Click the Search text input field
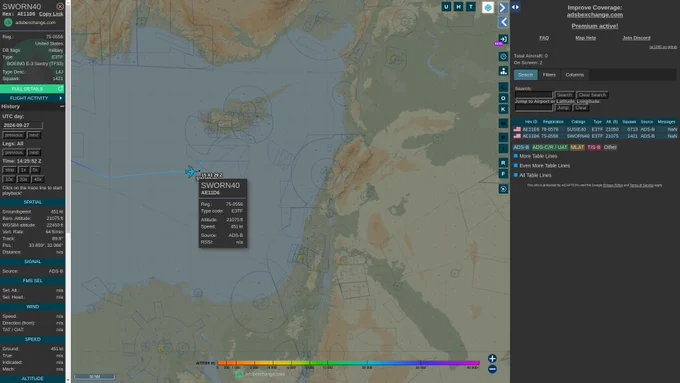Screen dimensions: 680x383 [x=534, y=95]
